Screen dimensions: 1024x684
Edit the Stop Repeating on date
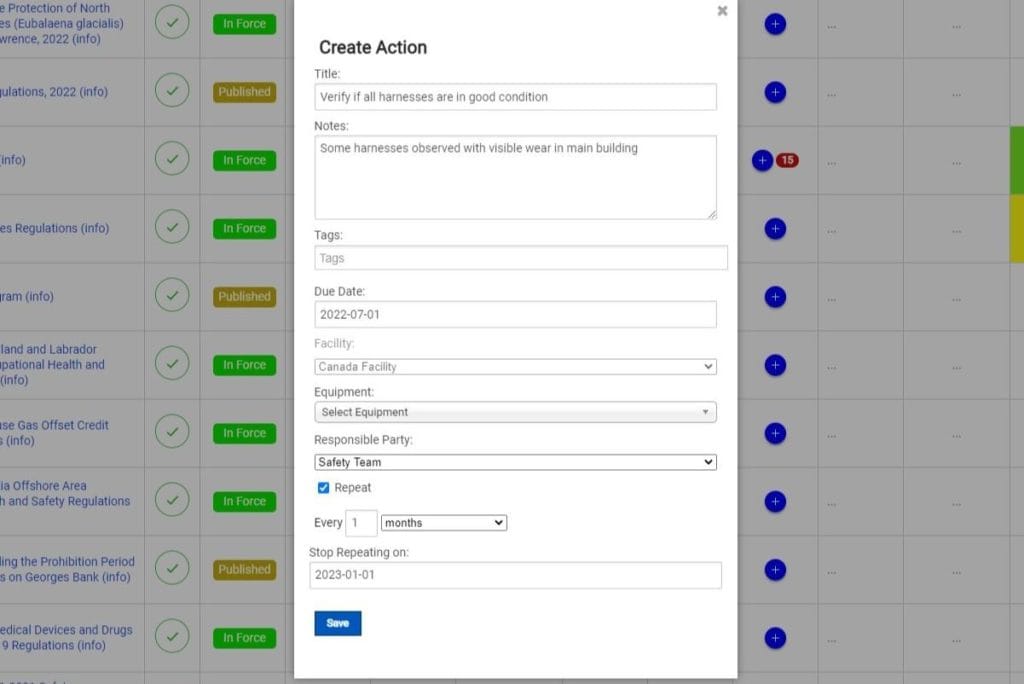coord(515,575)
